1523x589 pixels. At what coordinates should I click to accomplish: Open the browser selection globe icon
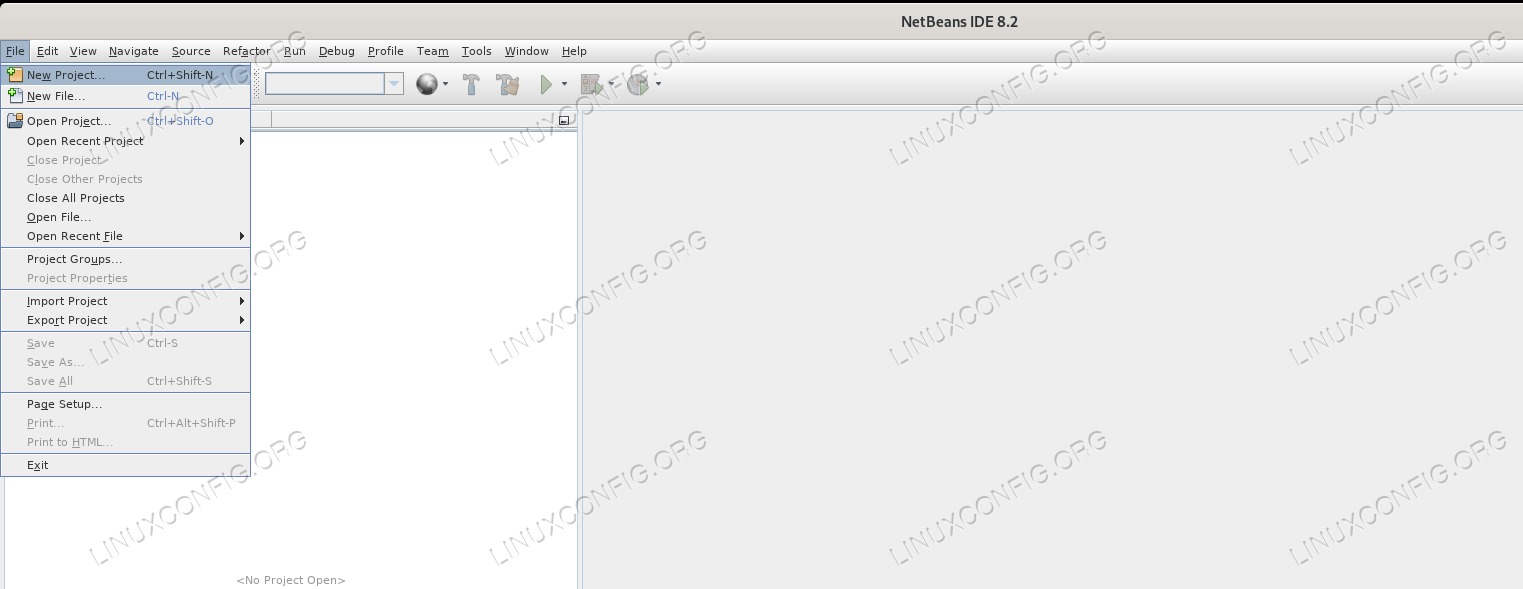click(x=427, y=84)
